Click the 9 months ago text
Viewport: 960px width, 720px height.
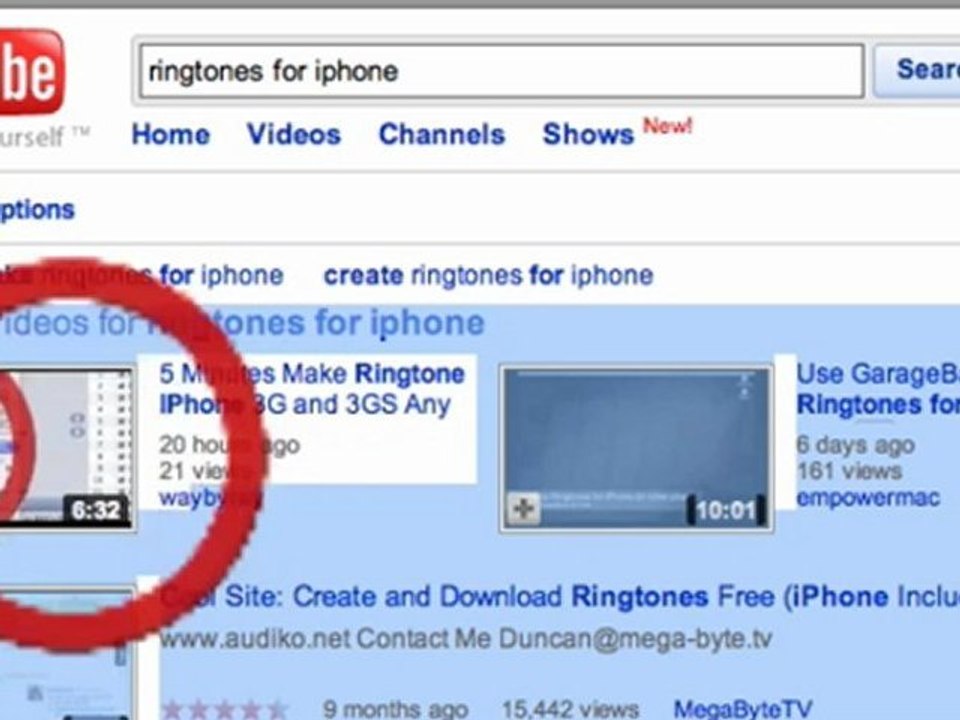pyautogui.click(x=396, y=710)
